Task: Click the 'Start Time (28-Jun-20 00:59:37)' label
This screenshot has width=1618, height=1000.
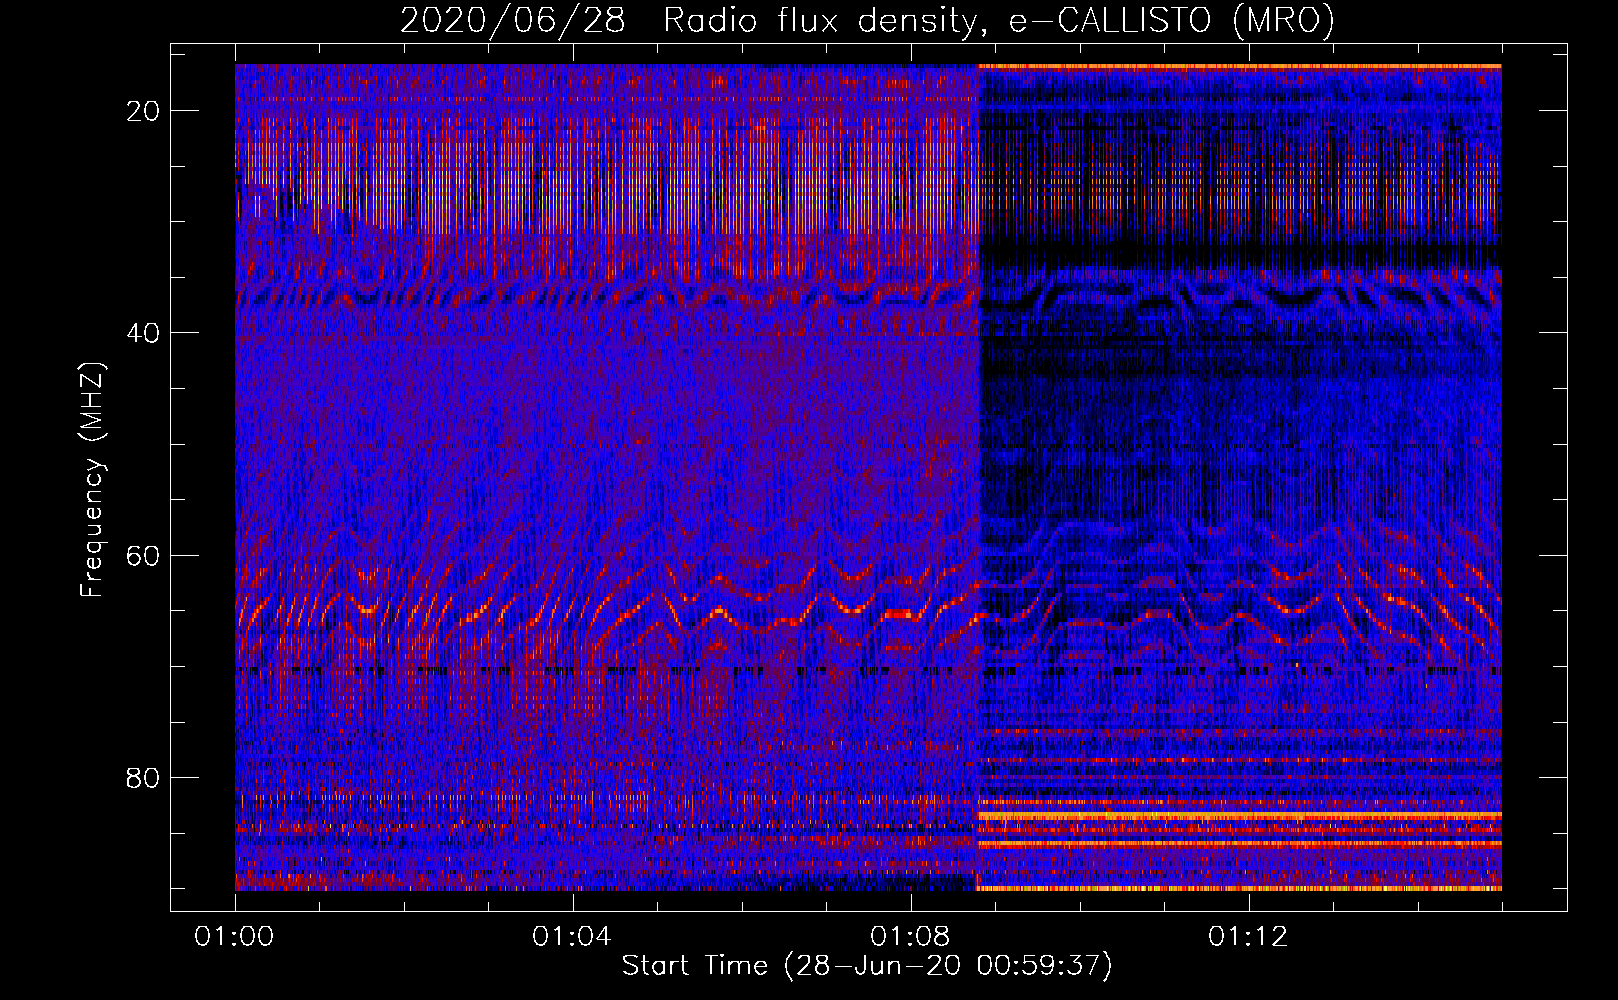Action: click(867, 966)
